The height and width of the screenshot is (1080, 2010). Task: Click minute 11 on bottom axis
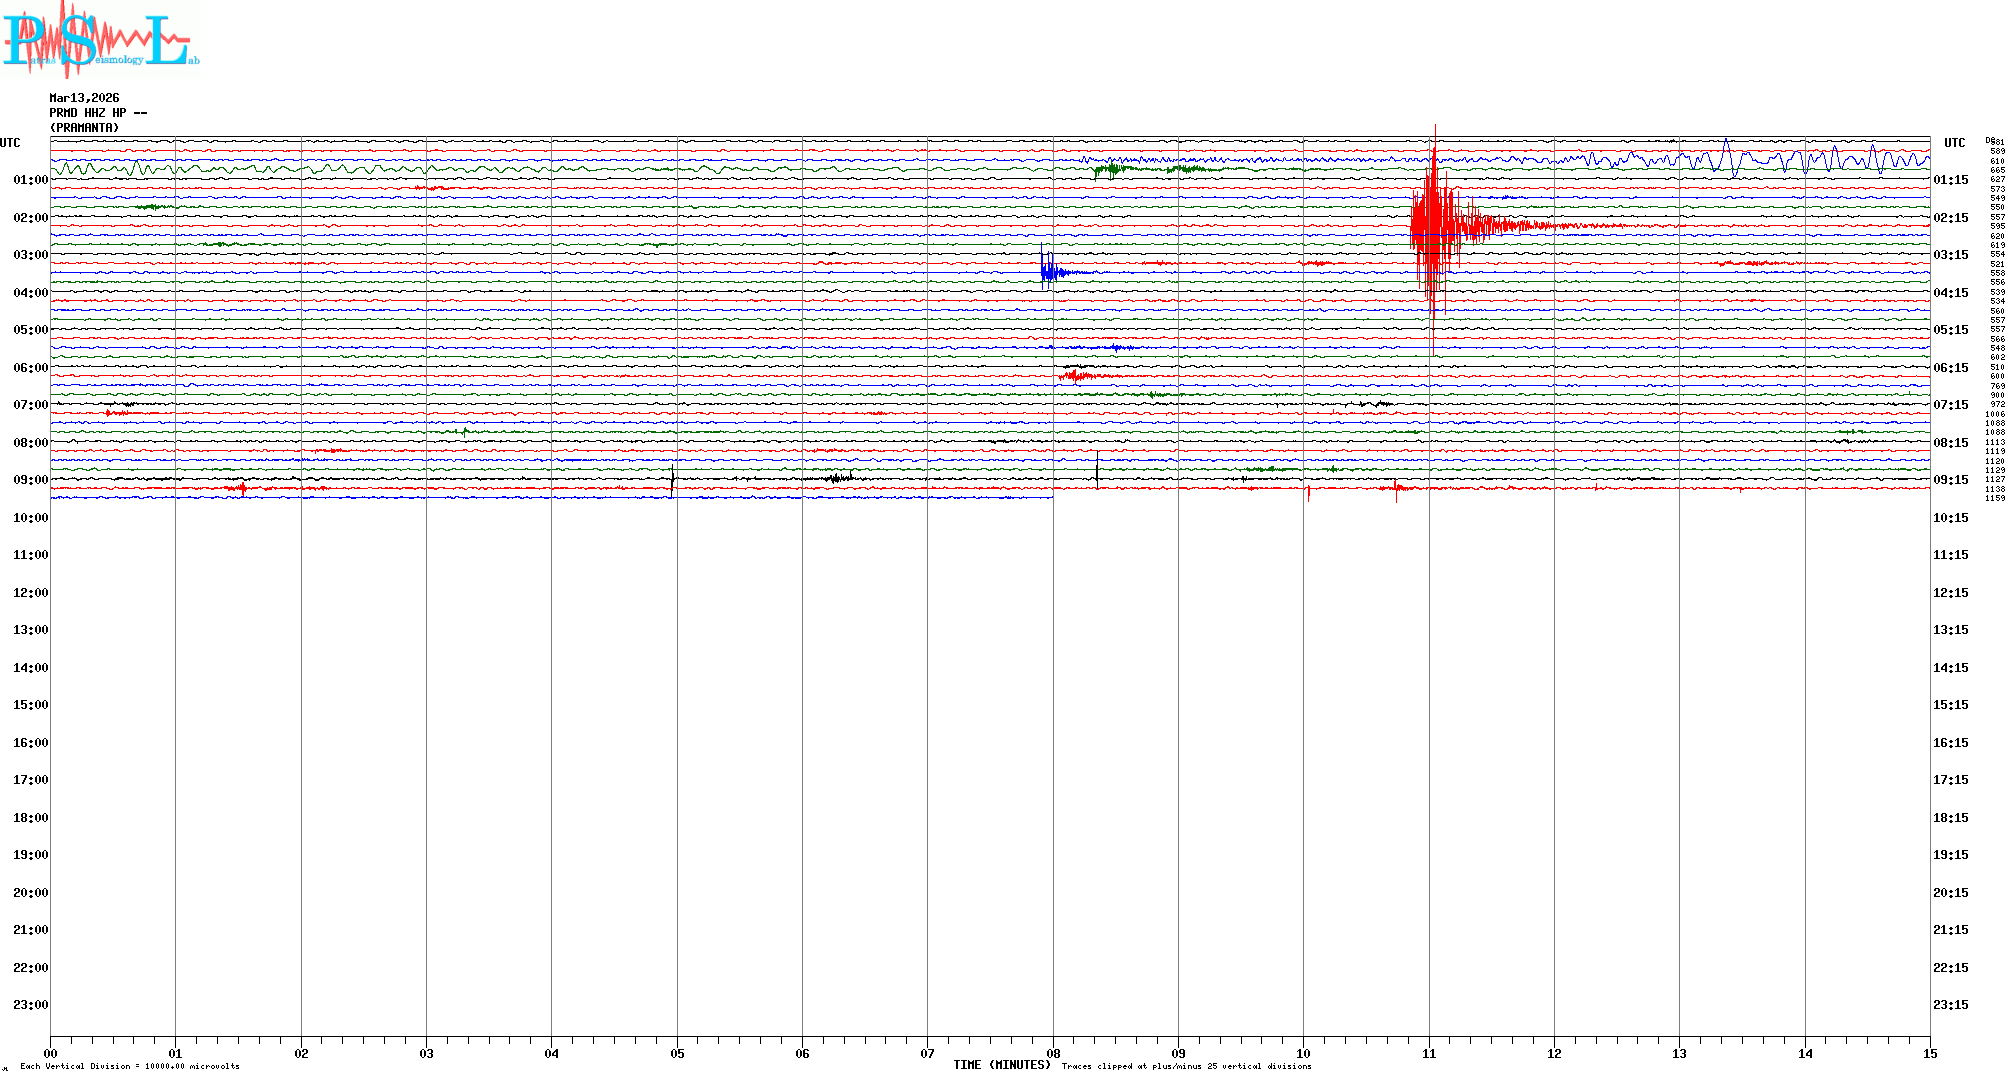(1429, 1053)
